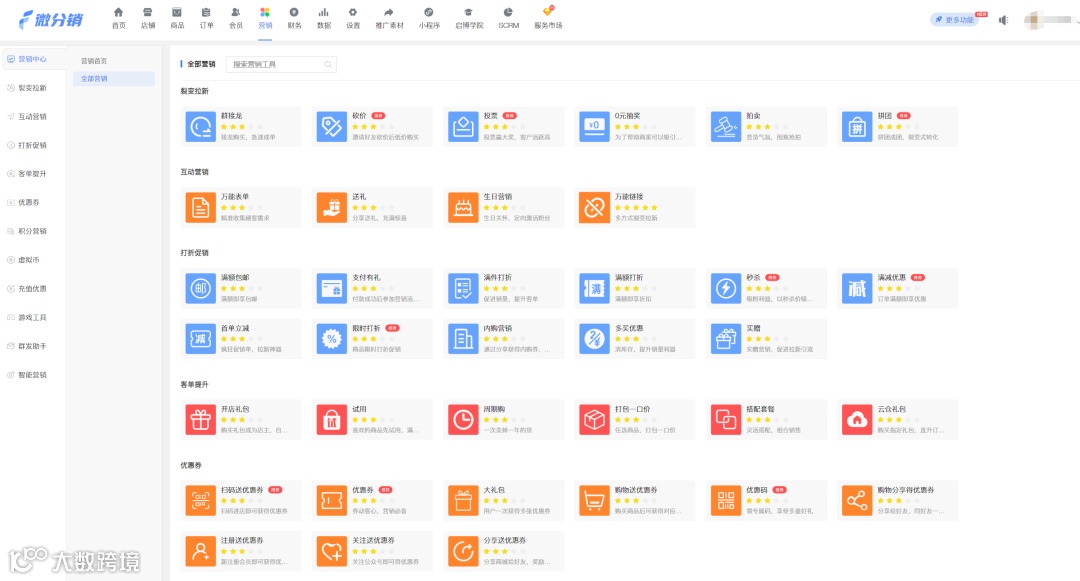The image size is (1080, 581).
Task: Click the 更多功能 button
Action: (955, 20)
